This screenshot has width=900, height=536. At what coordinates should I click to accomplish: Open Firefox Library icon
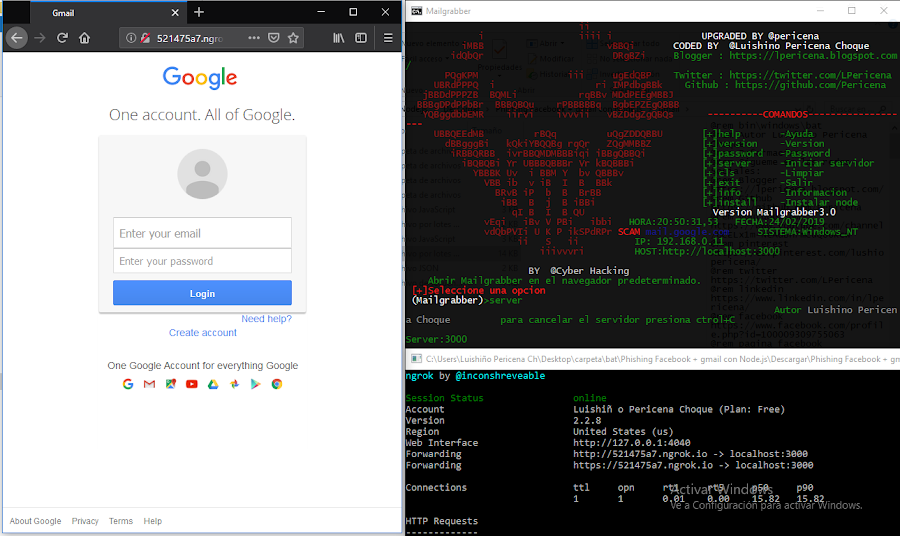[339, 38]
